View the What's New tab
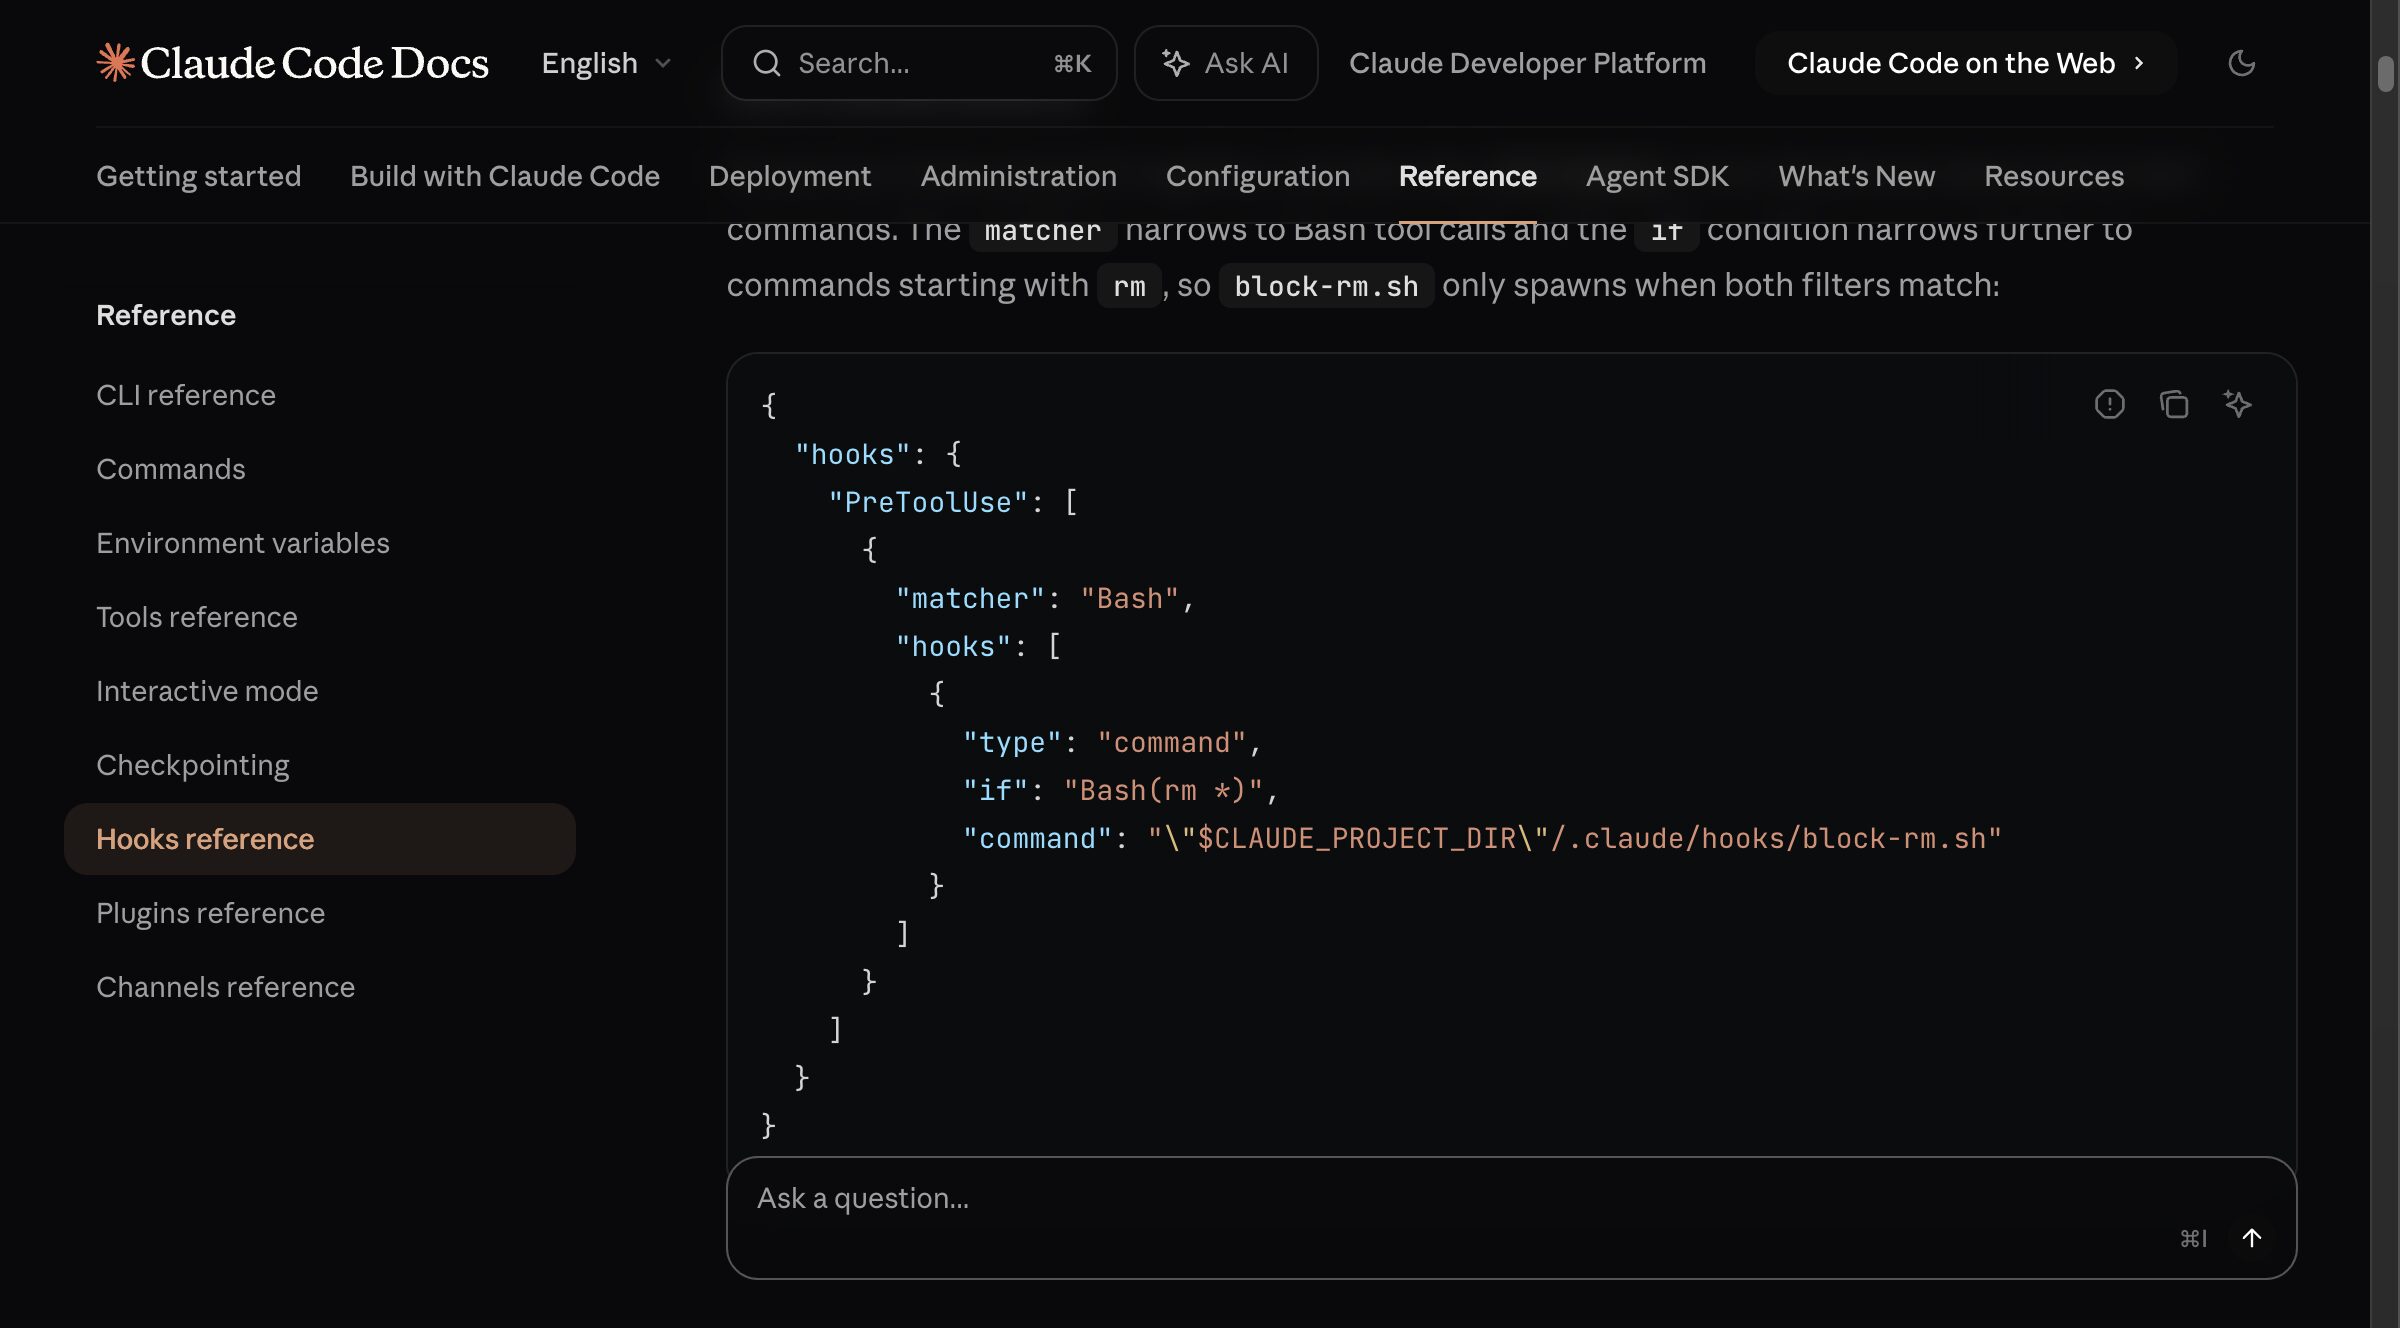The image size is (2400, 1328). [x=1856, y=176]
